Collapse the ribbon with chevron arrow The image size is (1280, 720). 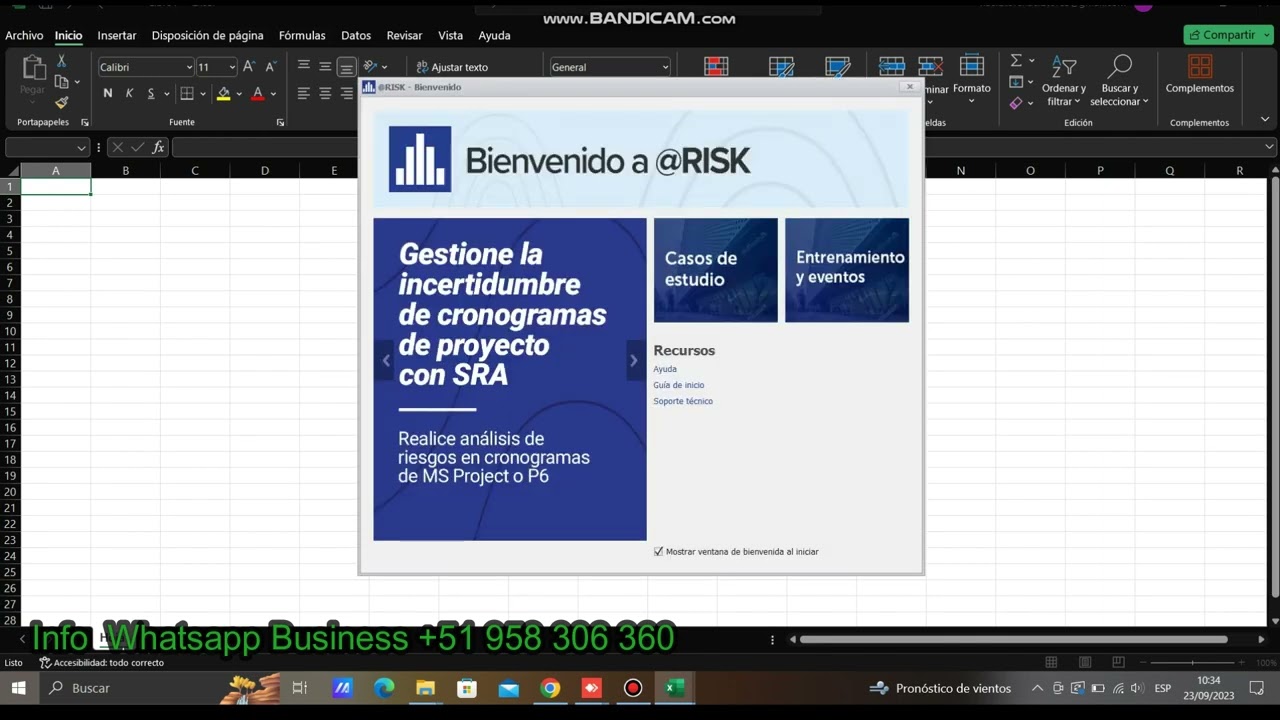[x=1265, y=119]
